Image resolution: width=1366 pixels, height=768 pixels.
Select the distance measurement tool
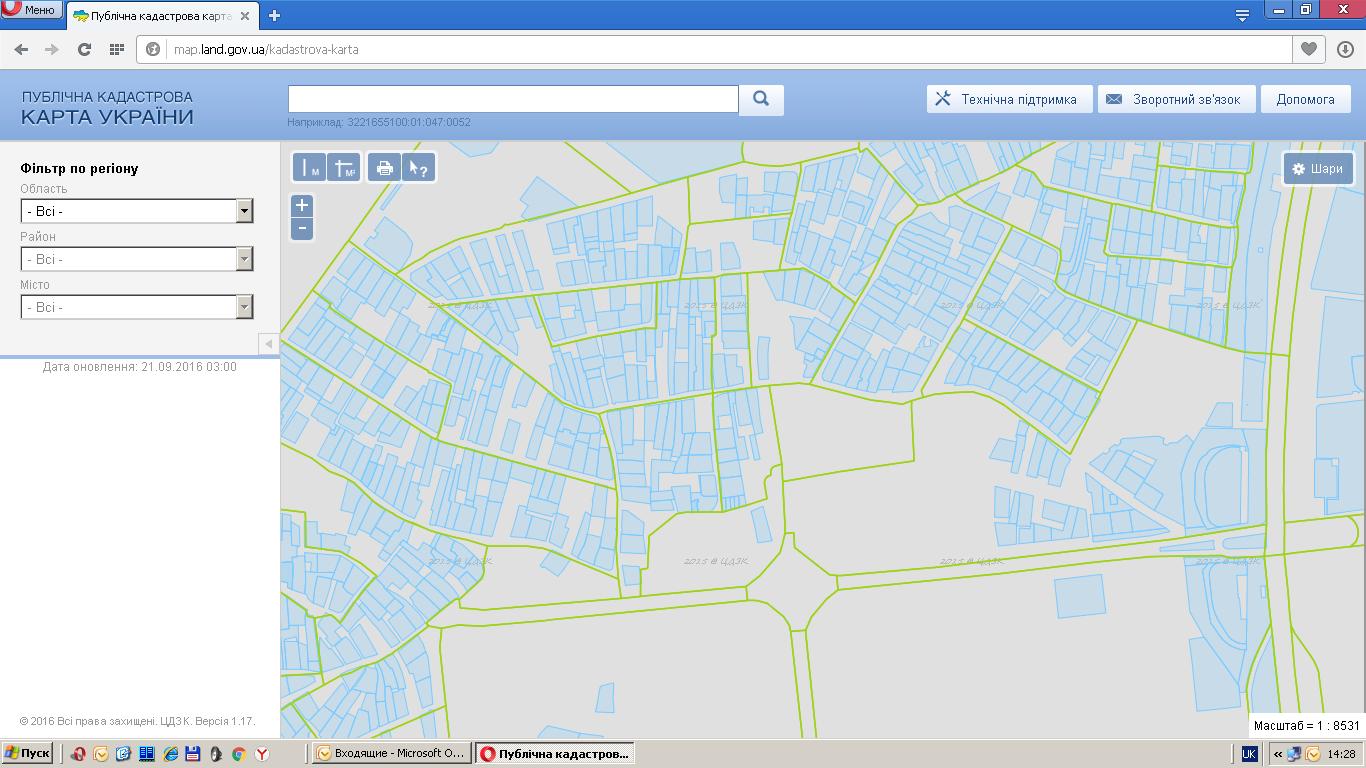click(311, 168)
